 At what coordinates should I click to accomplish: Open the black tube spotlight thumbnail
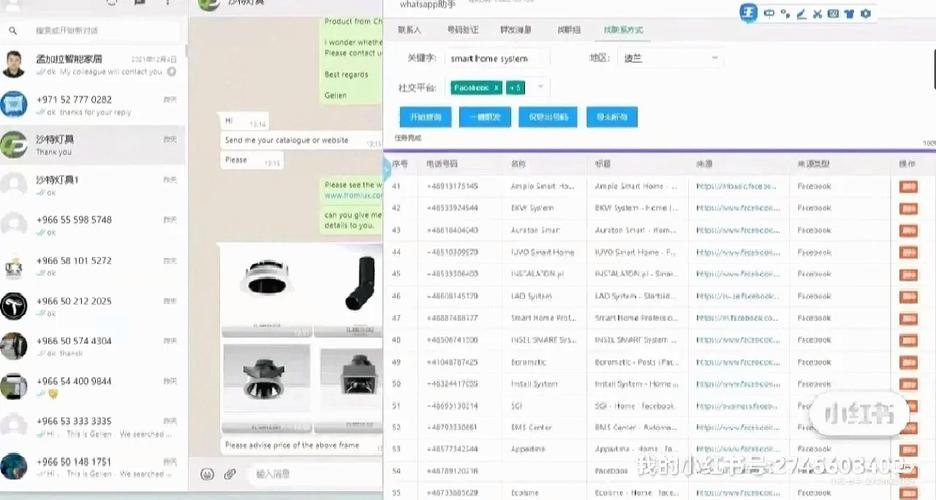(x=349, y=291)
